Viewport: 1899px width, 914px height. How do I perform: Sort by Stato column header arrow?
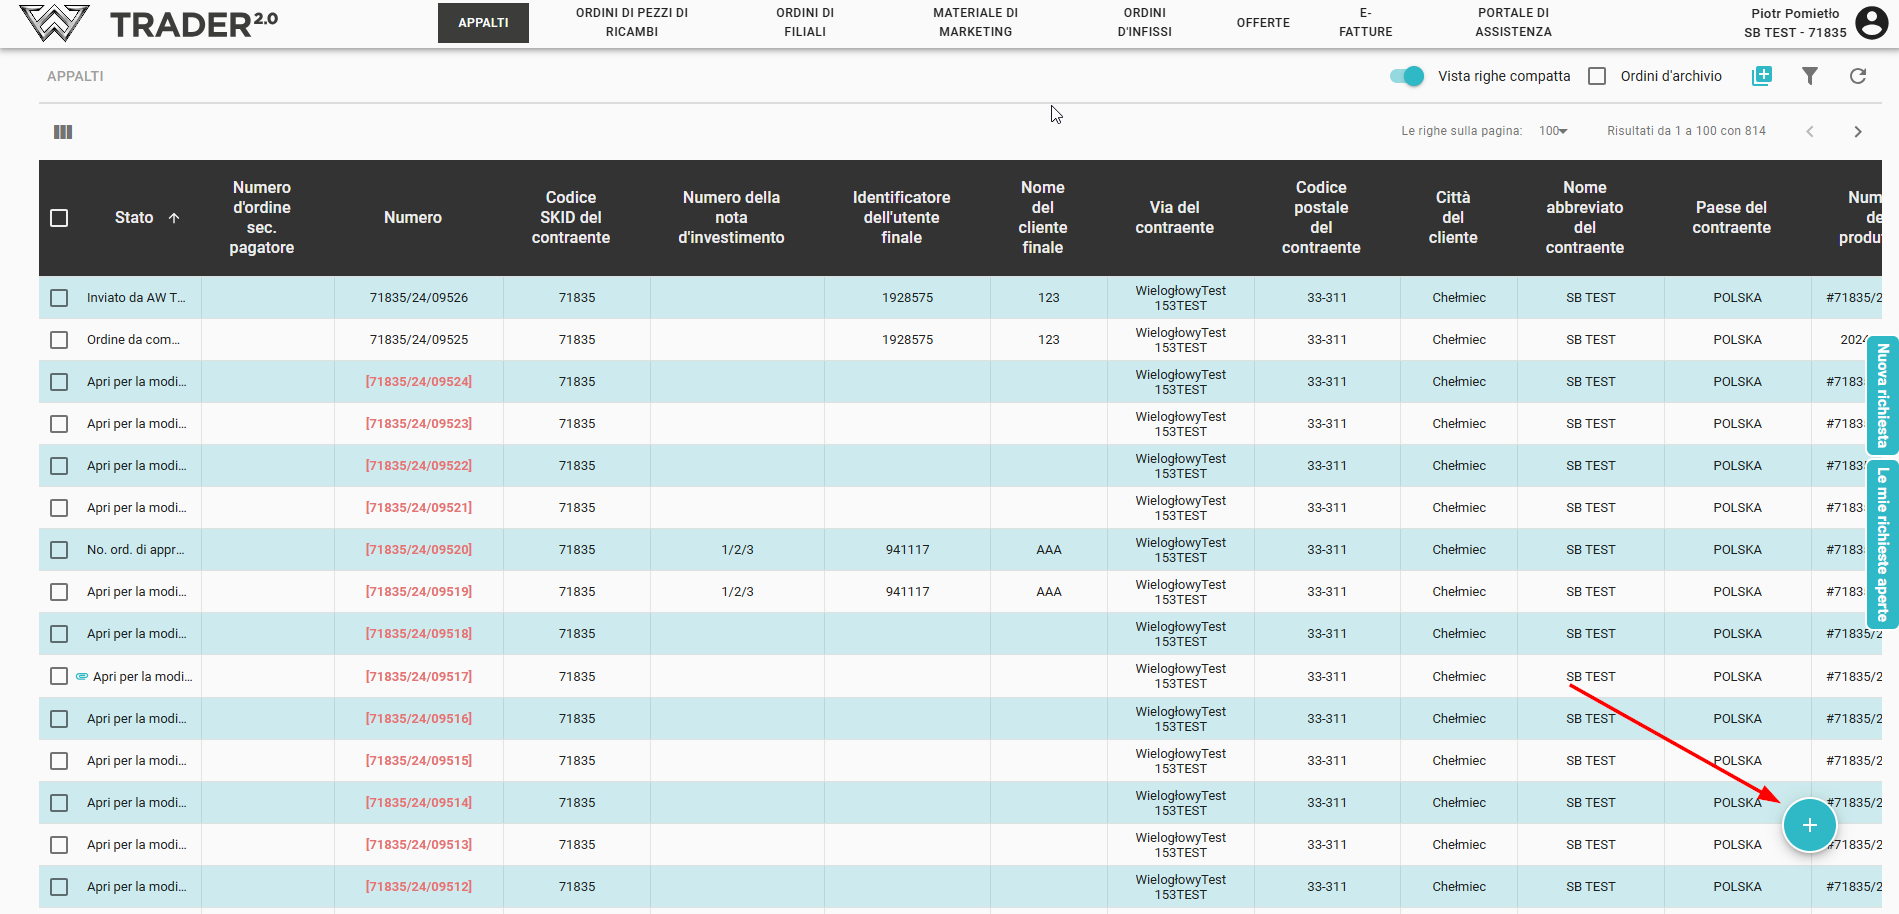point(174,218)
